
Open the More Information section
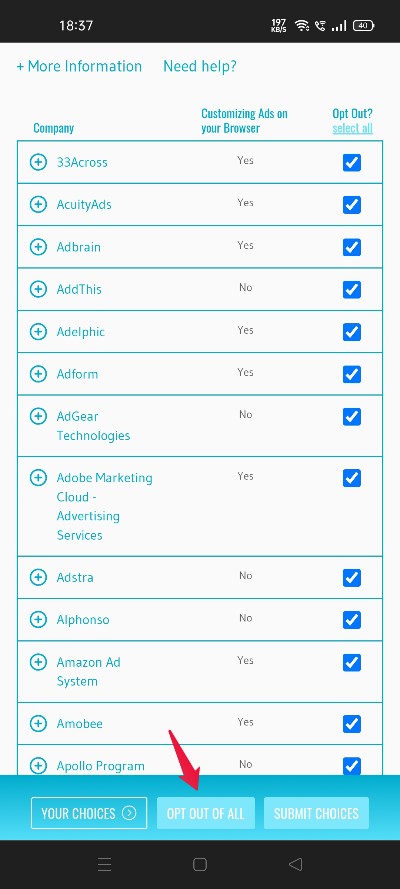coord(79,66)
